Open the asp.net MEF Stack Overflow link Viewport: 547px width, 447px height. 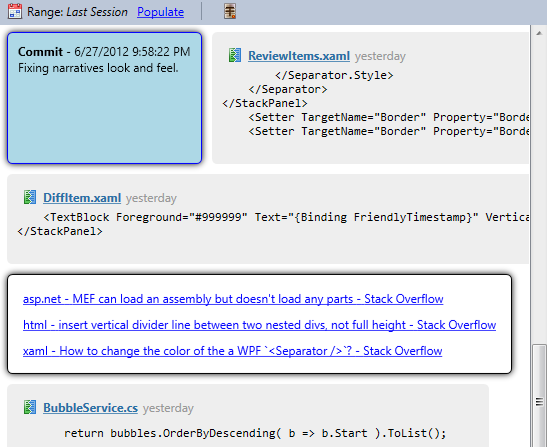tap(233, 299)
